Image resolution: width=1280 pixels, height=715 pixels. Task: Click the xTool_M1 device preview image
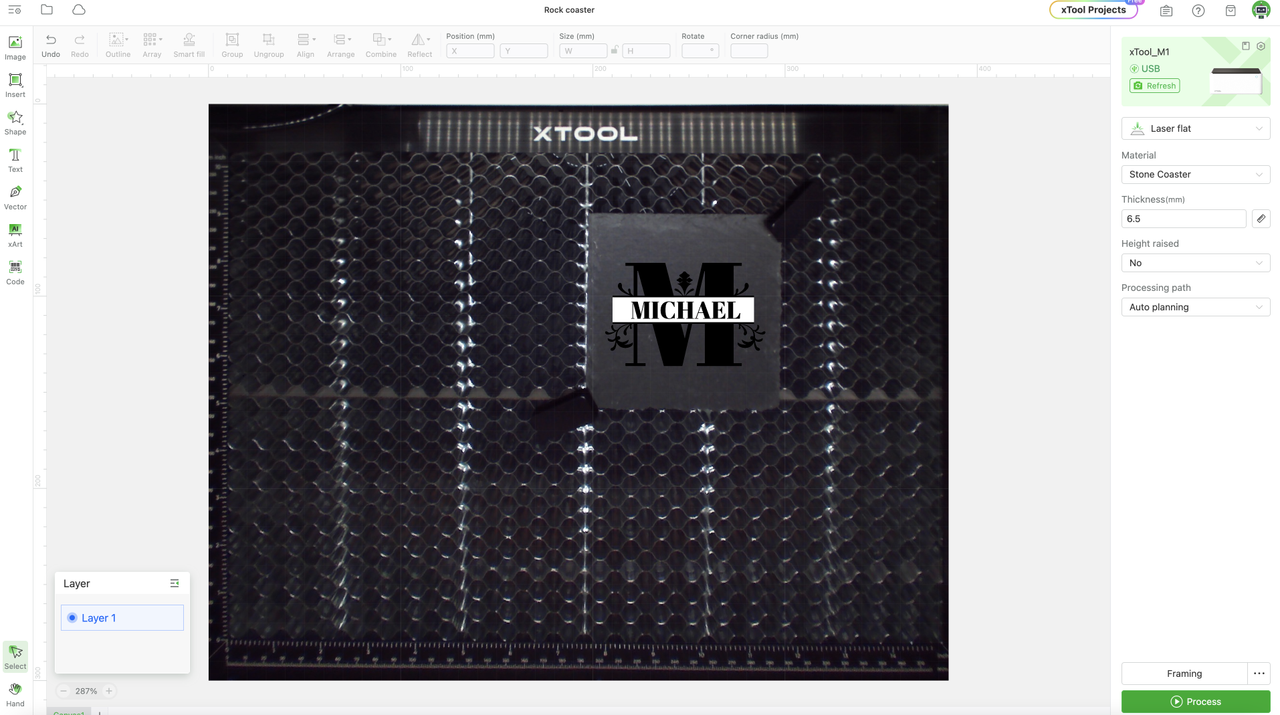[1236, 81]
